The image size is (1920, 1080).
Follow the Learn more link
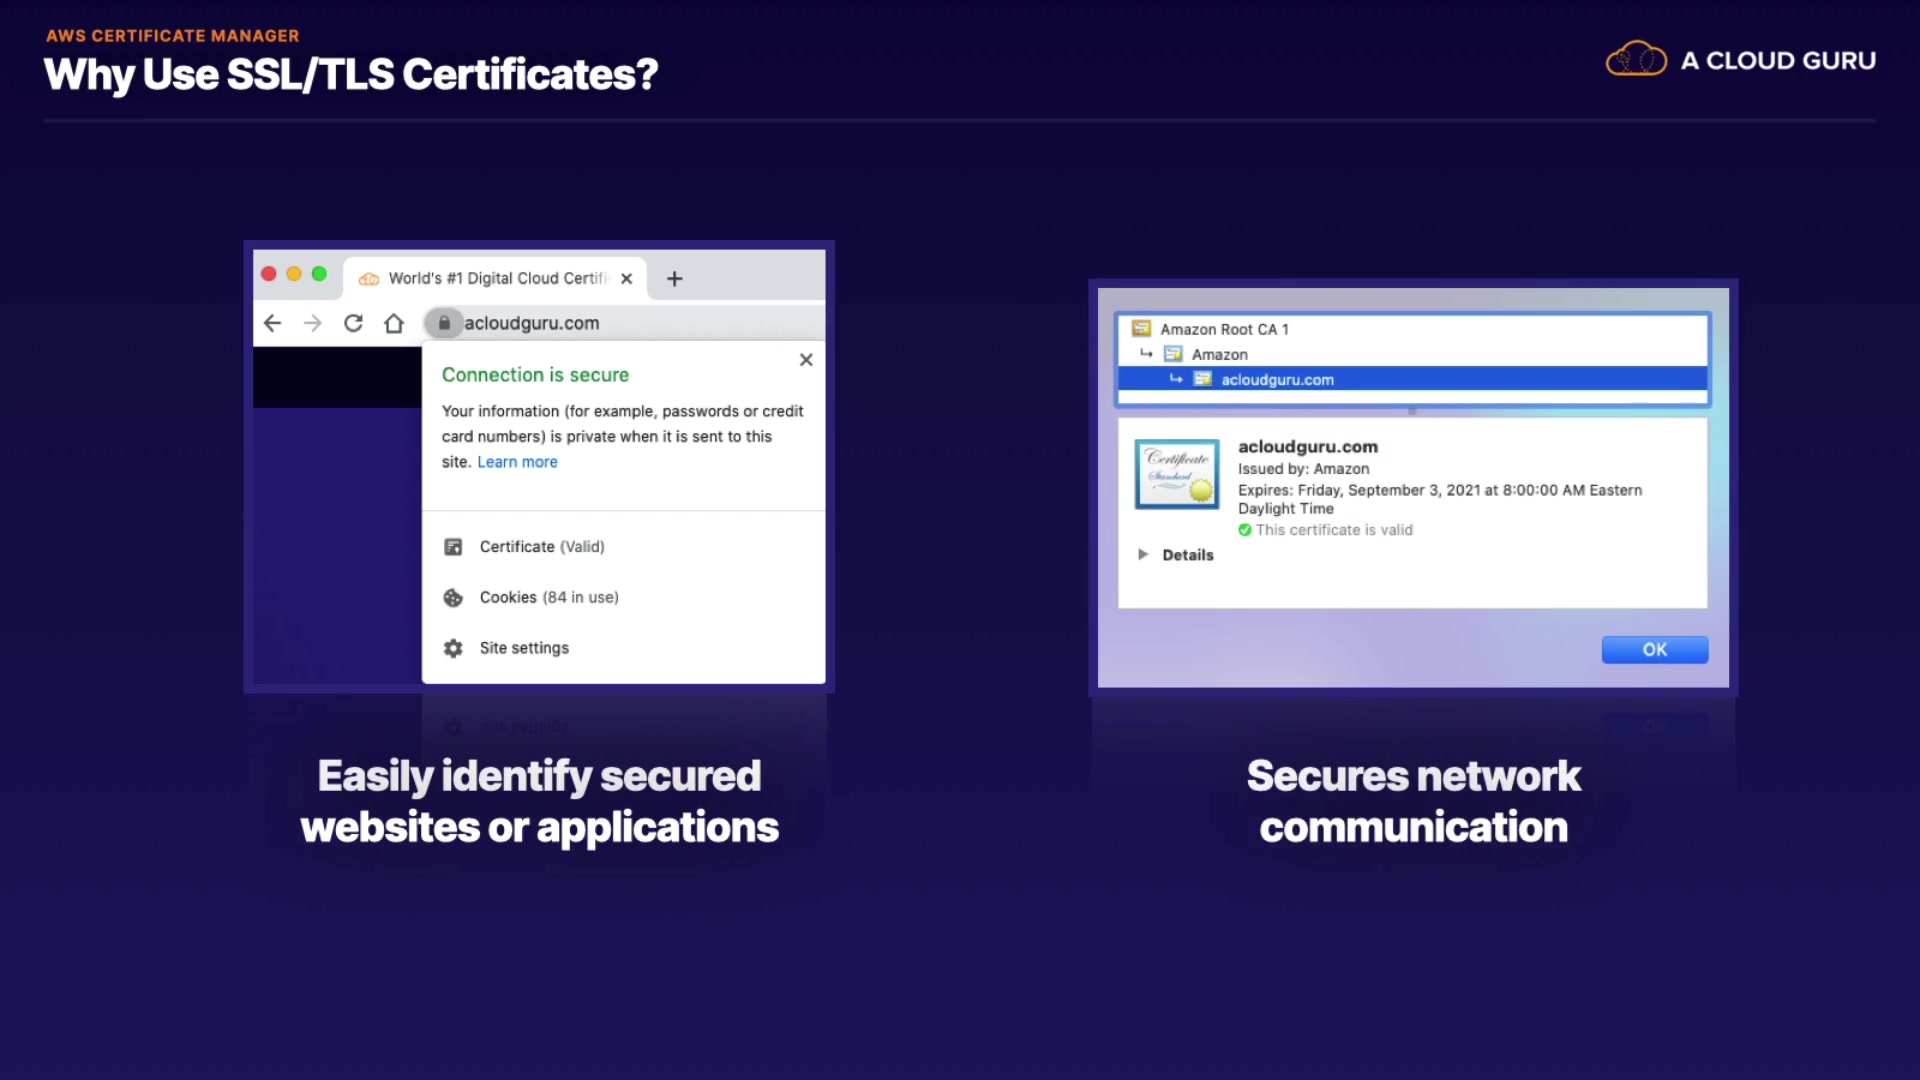(517, 462)
